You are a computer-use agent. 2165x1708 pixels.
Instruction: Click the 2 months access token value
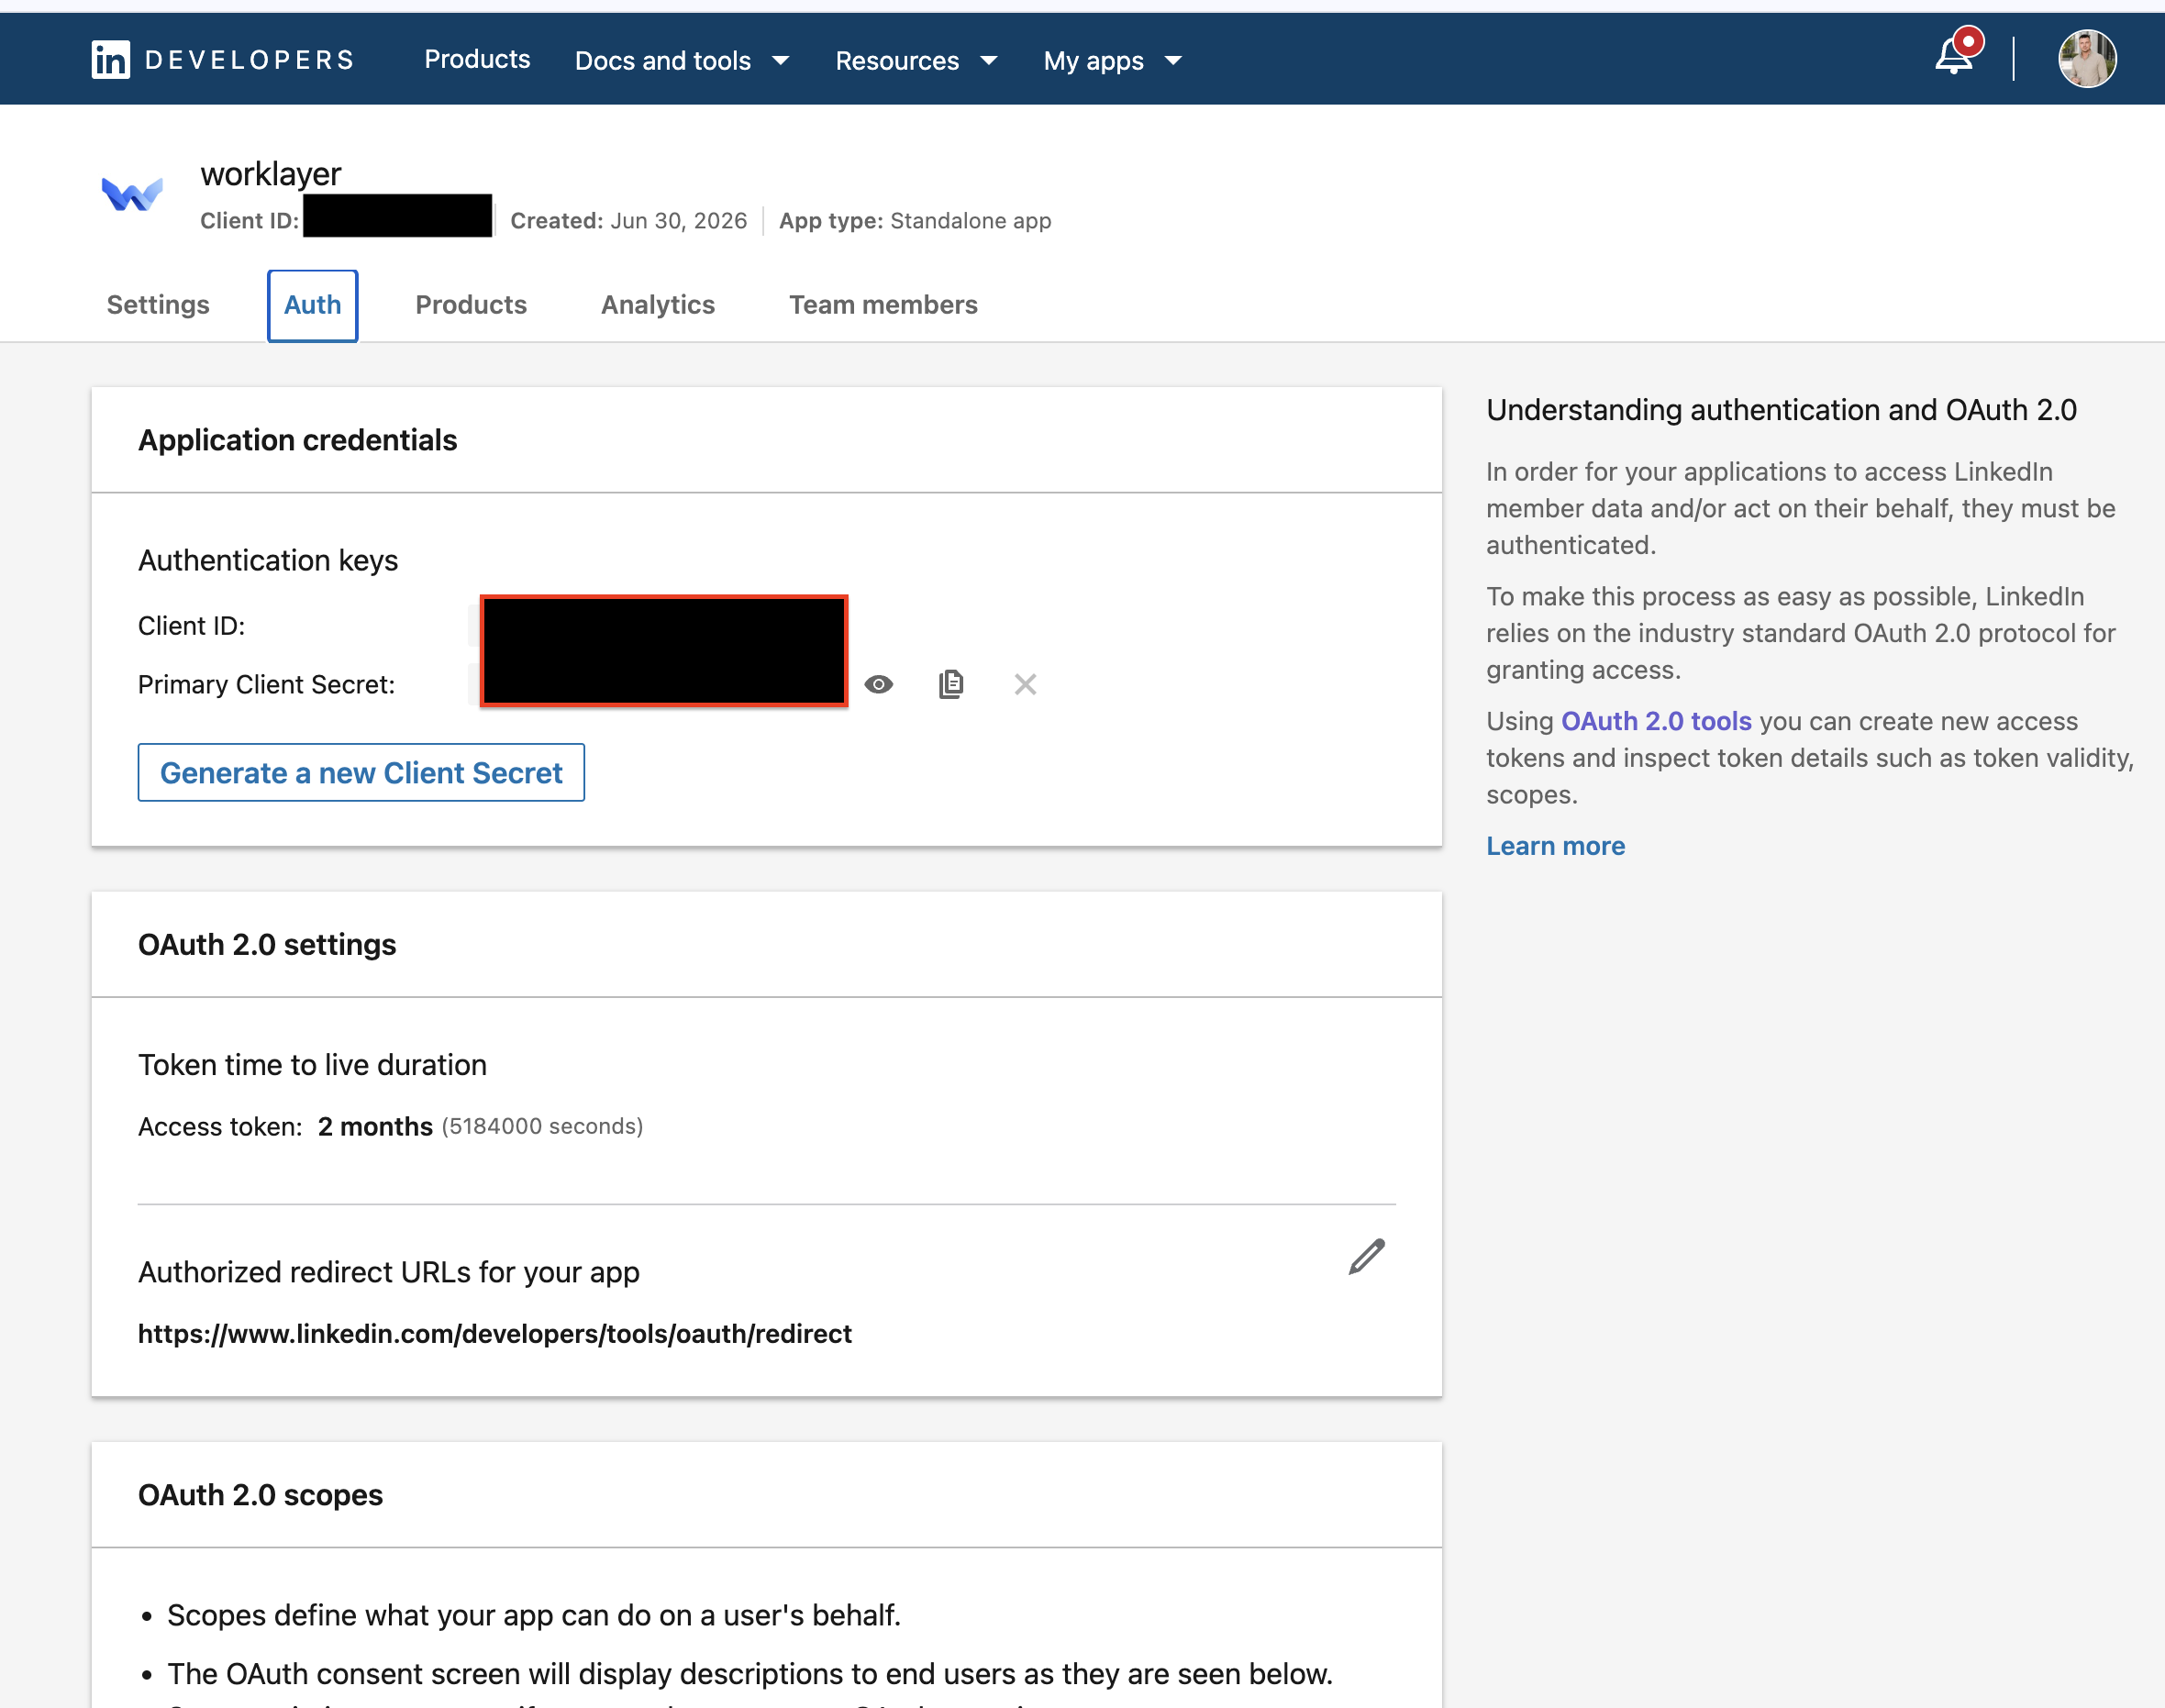coord(375,1127)
